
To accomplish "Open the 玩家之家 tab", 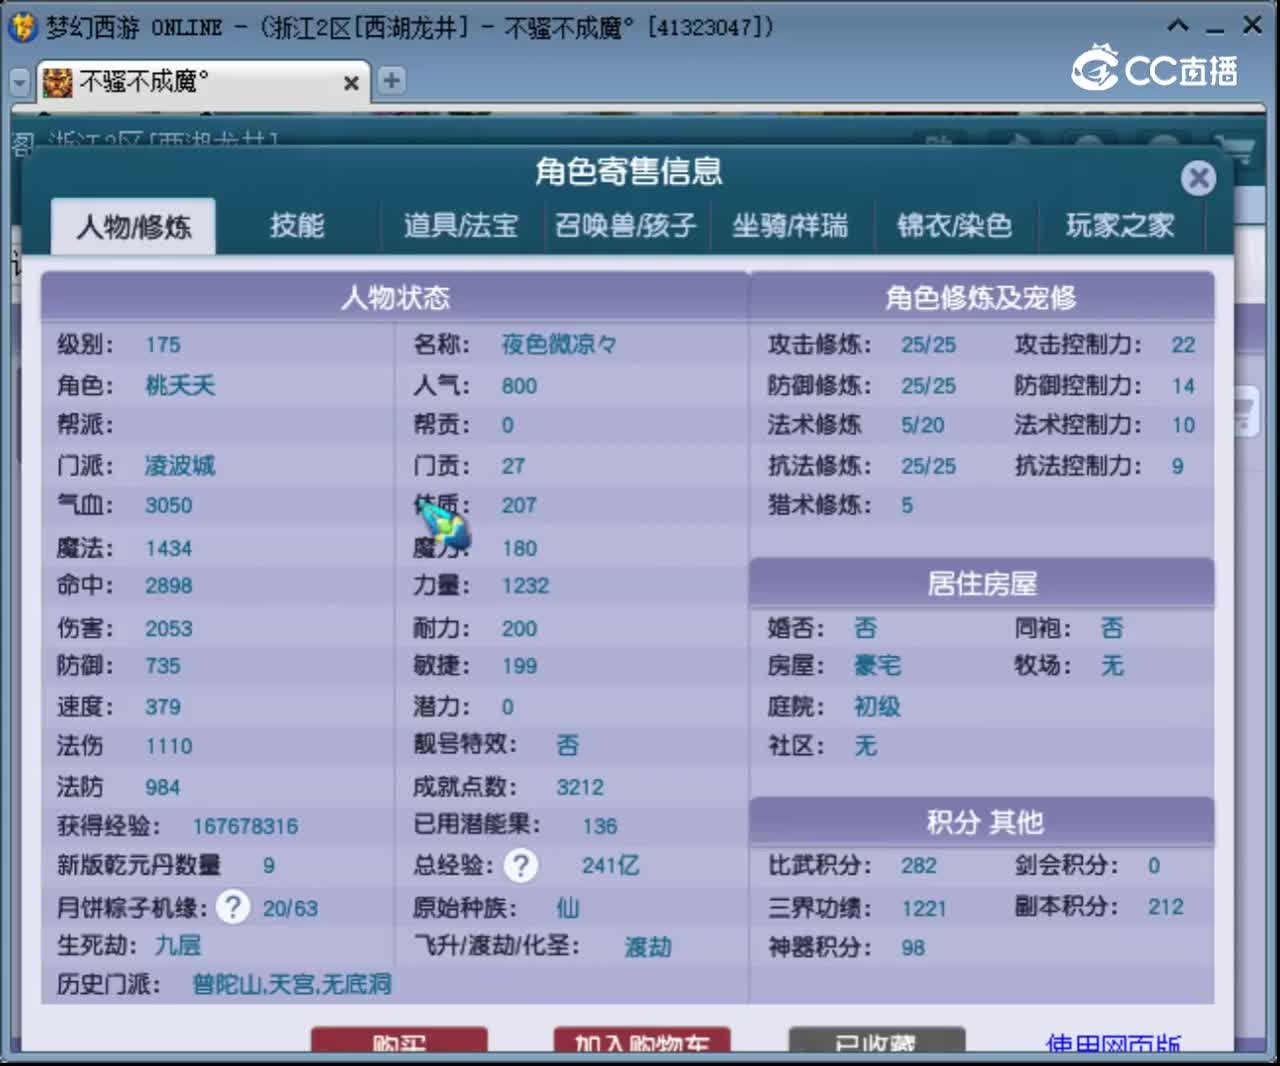I will coord(1120,226).
